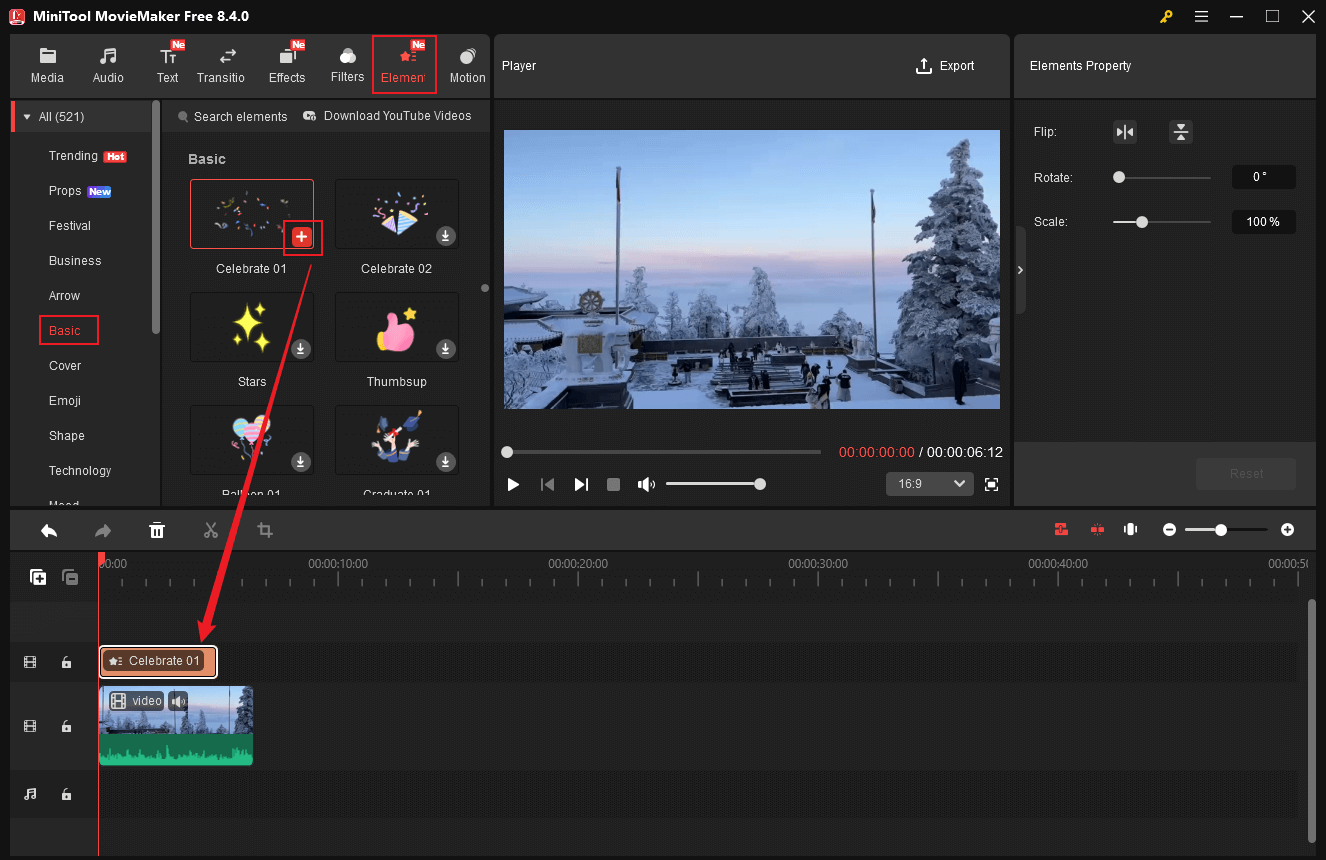Open the 16:9 aspect ratio dropdown
Screen dimensions: 1326x860
coord(929,483)
